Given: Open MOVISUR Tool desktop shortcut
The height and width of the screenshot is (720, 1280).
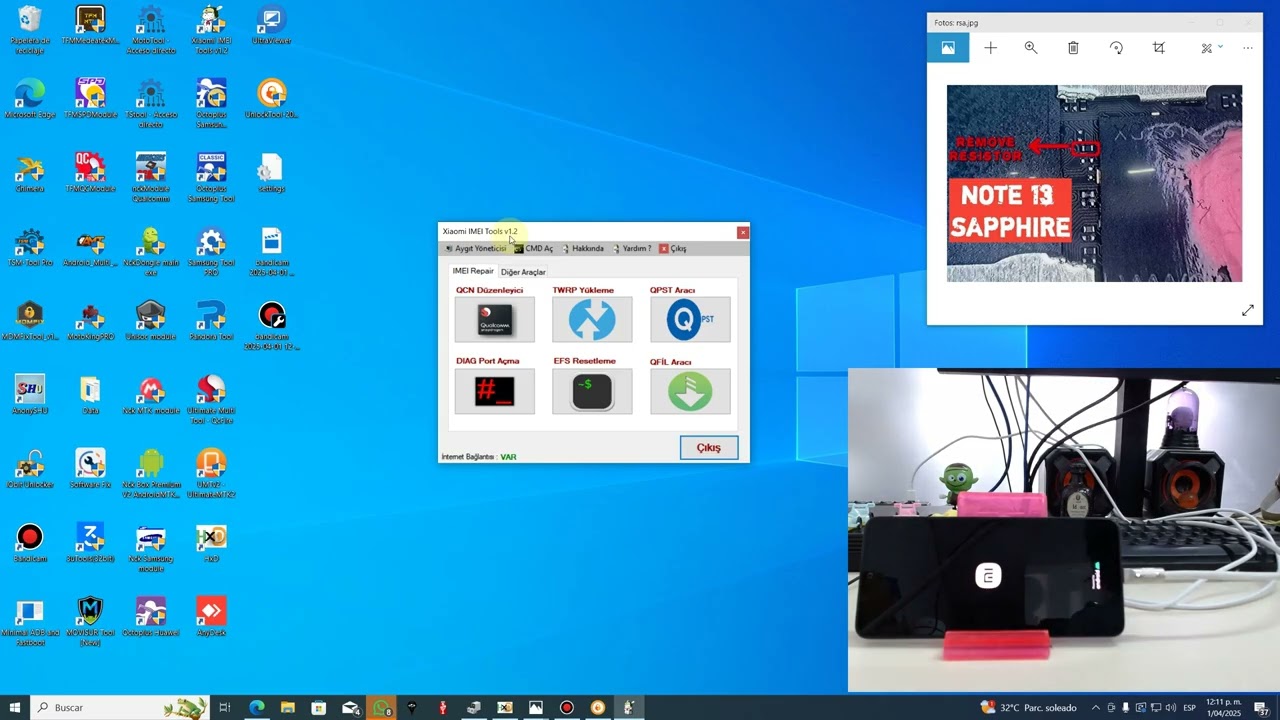Looking at the screenshot, I should click(90, 622).
